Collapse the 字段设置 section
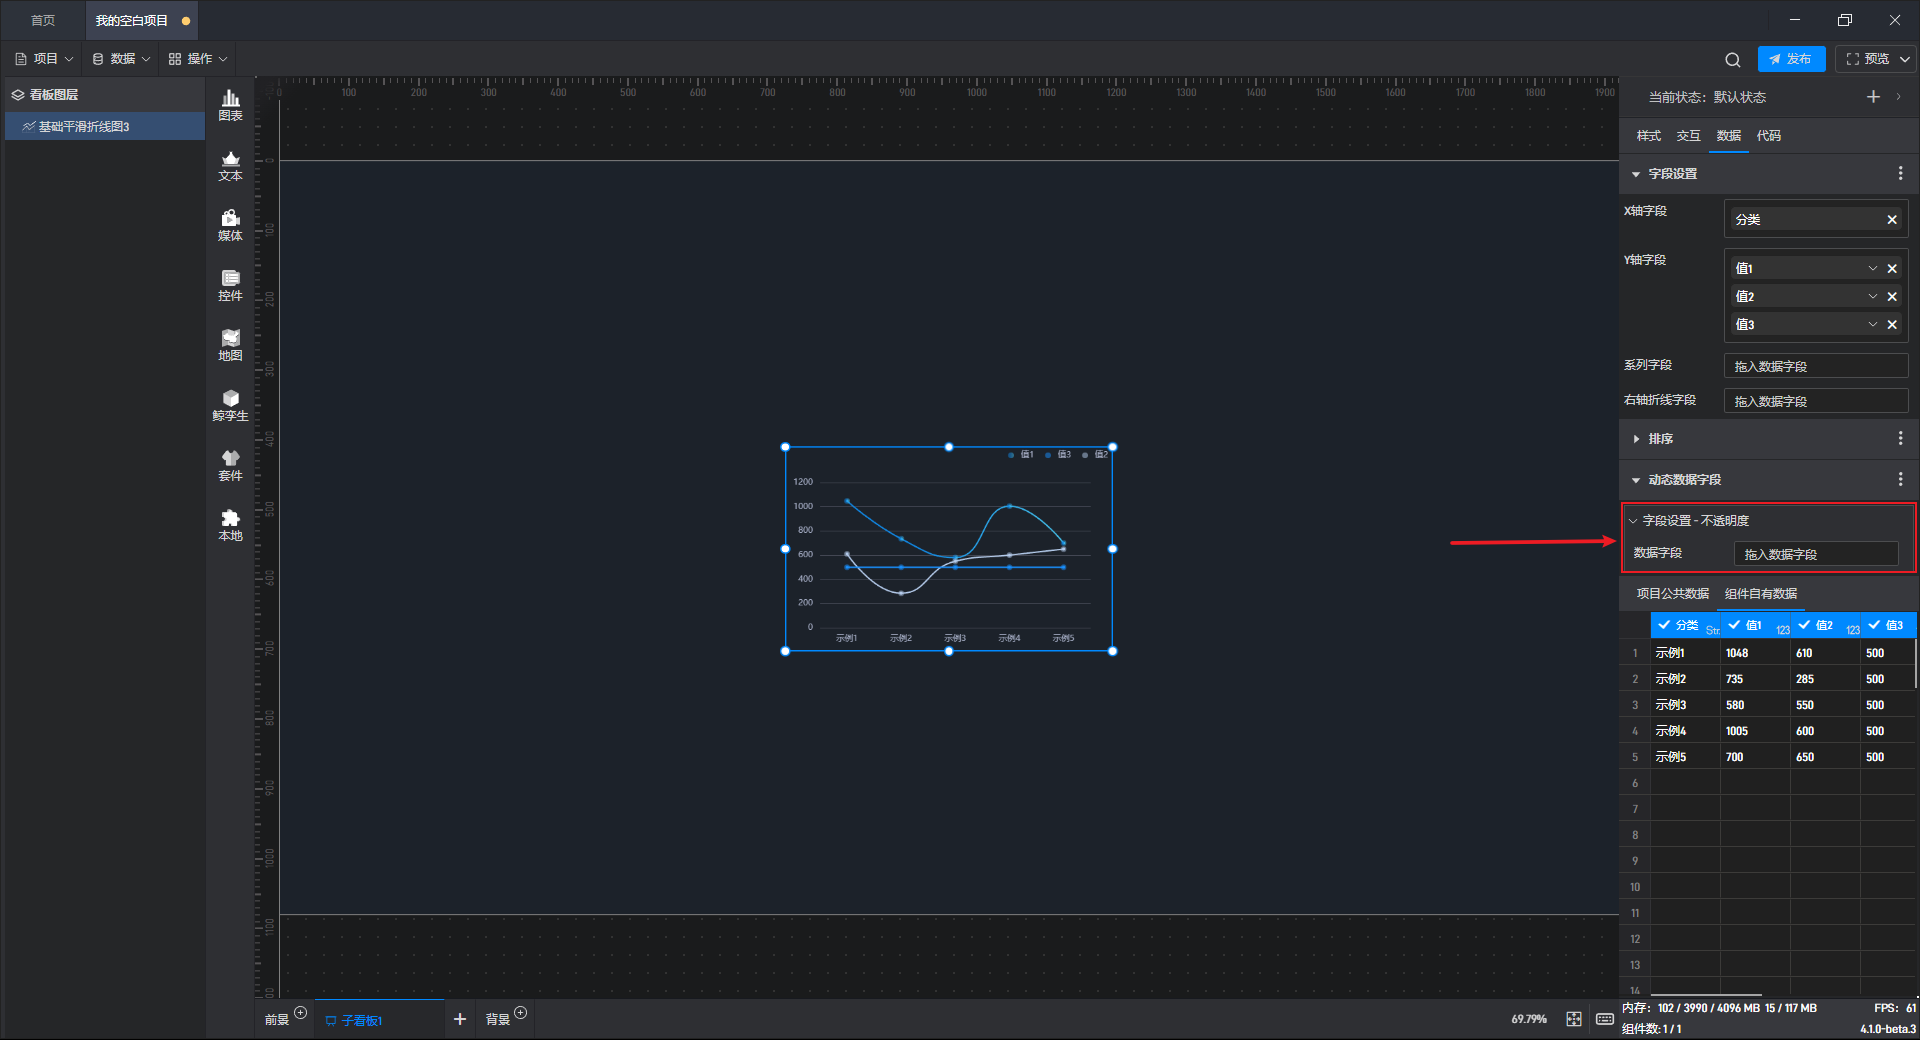1920x1040 pixels. point(1636,174)
